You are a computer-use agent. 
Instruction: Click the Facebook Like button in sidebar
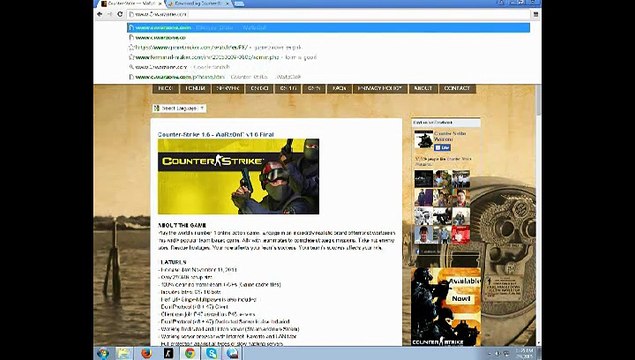click(x=442, y=148)
